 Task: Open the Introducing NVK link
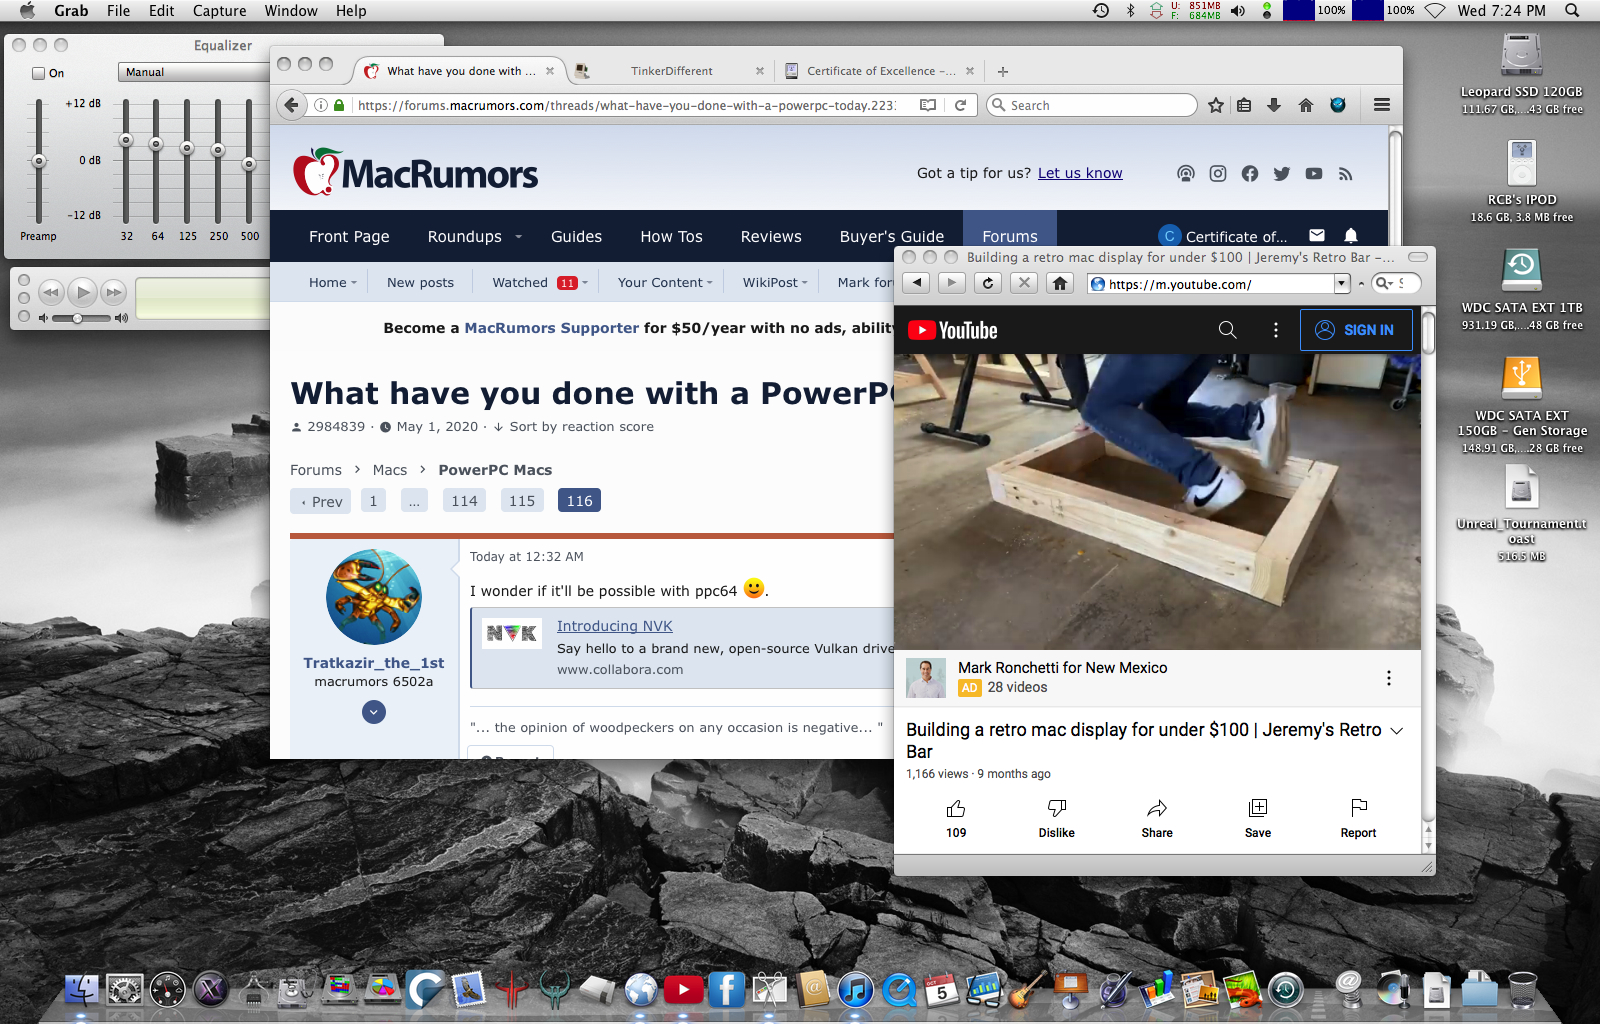[614, 626]
